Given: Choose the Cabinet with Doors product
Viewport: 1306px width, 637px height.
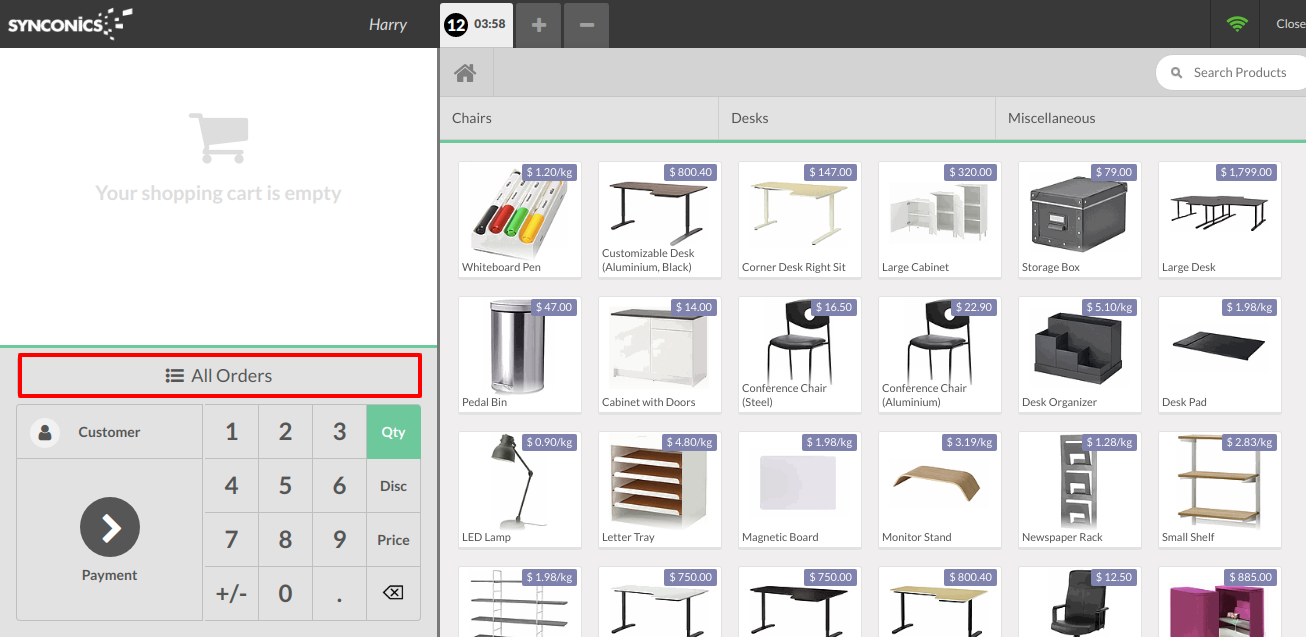Looking at the screenshot, I should tap(660, 355).
